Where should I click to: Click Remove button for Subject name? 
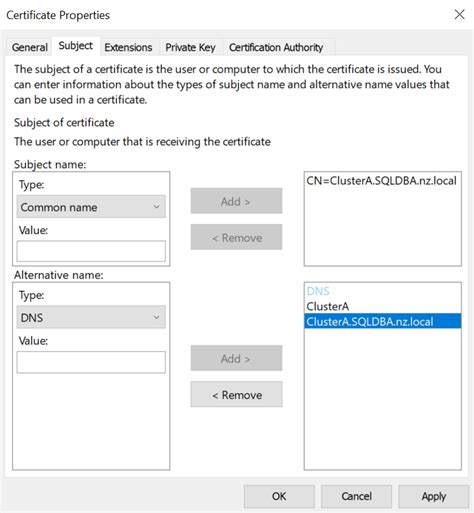pos(236,237)
